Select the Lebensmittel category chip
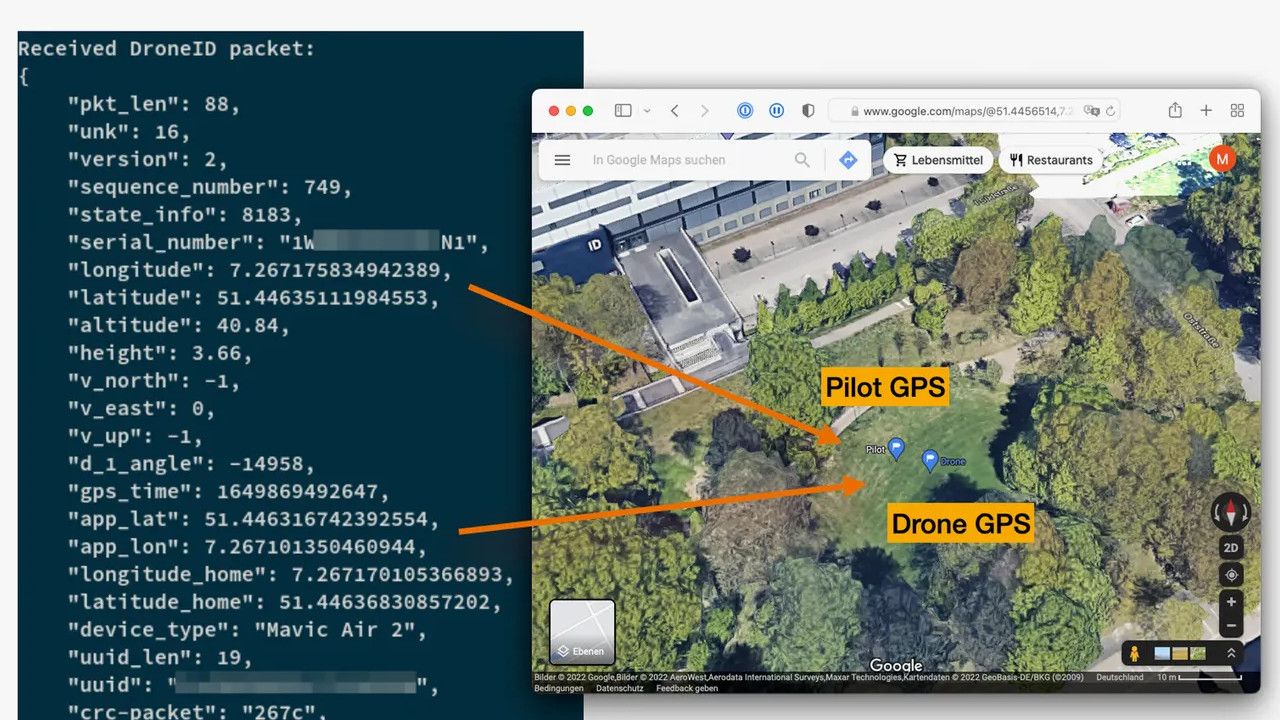 click(938, 160)
